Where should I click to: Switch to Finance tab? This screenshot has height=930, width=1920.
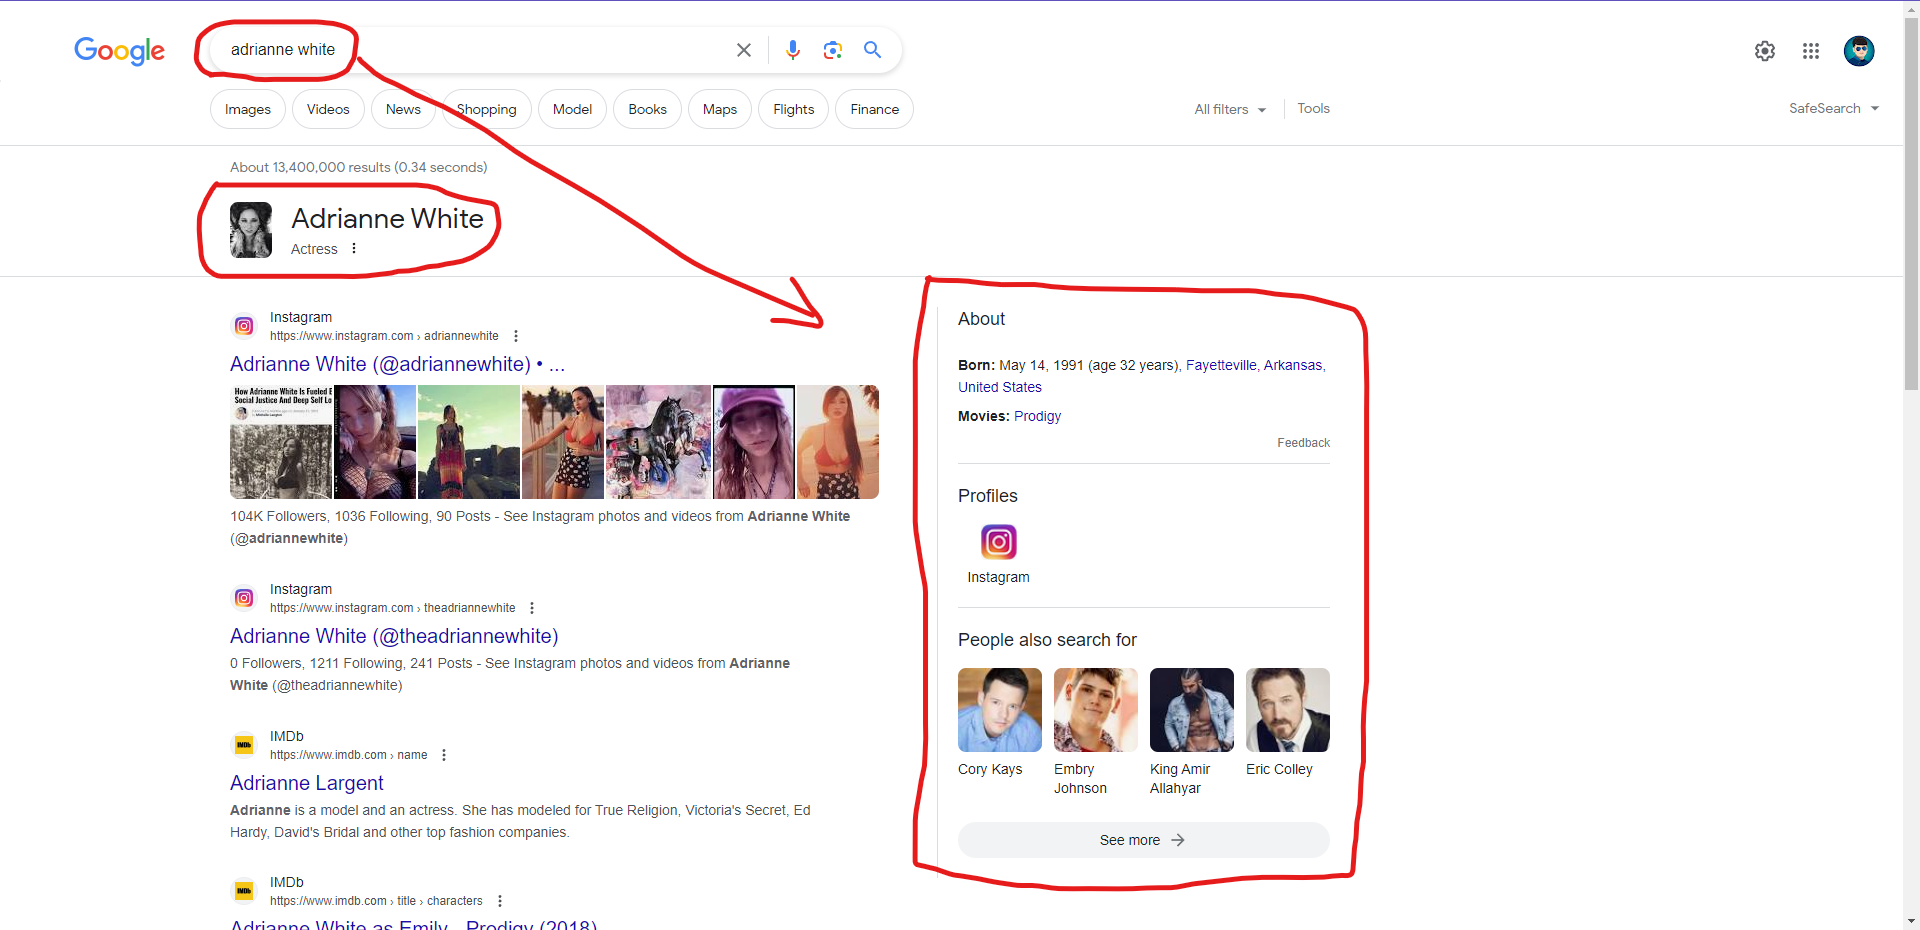[875, 109]
